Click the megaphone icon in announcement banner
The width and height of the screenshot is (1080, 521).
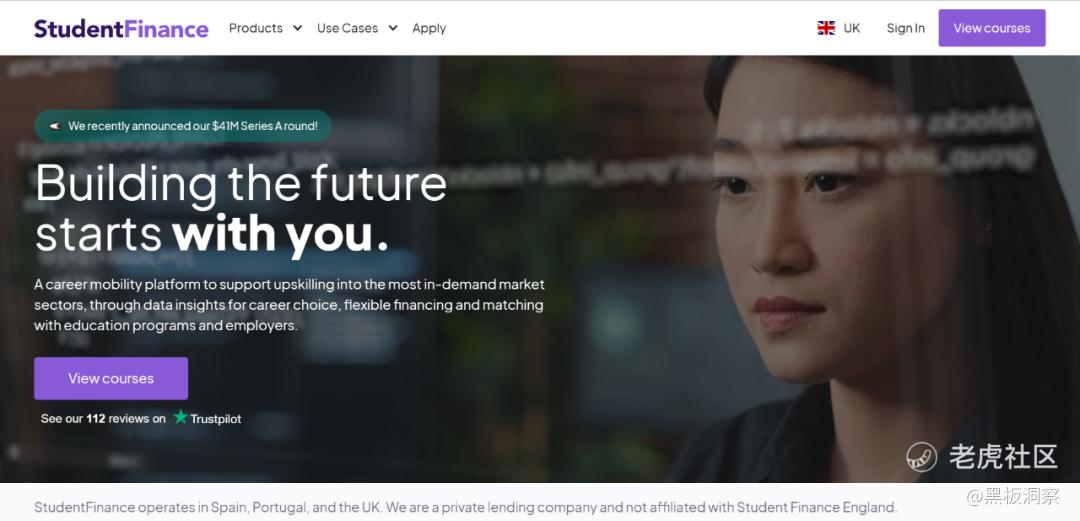tap(55, 126)
